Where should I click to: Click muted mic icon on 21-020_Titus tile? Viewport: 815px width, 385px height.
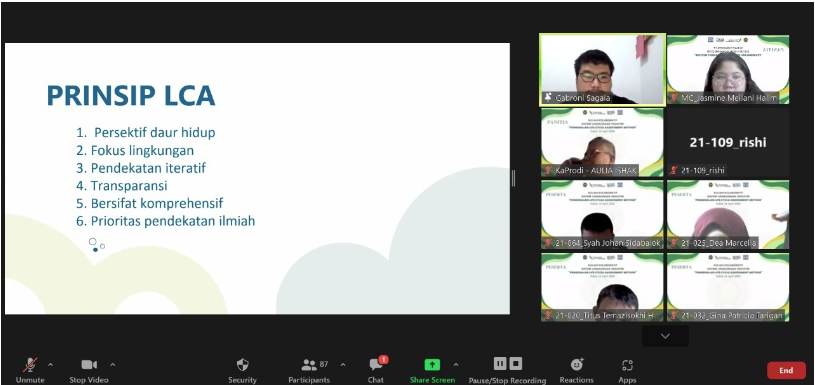(548, 315)
